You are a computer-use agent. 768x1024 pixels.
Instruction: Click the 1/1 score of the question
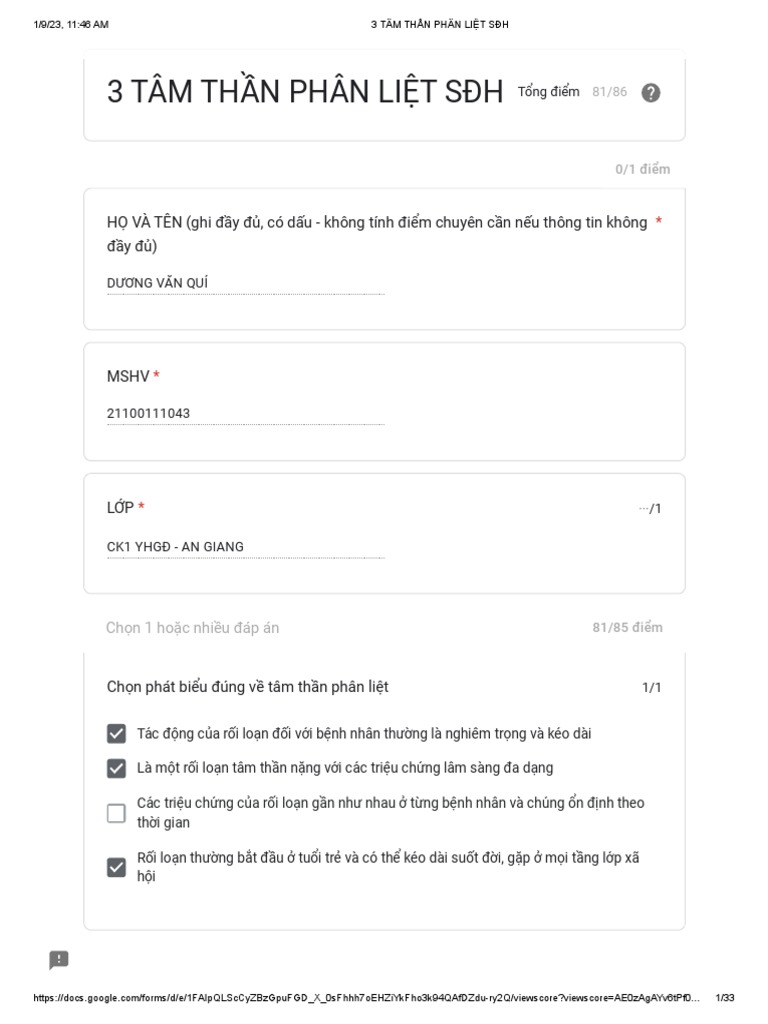tap(651, 688)
